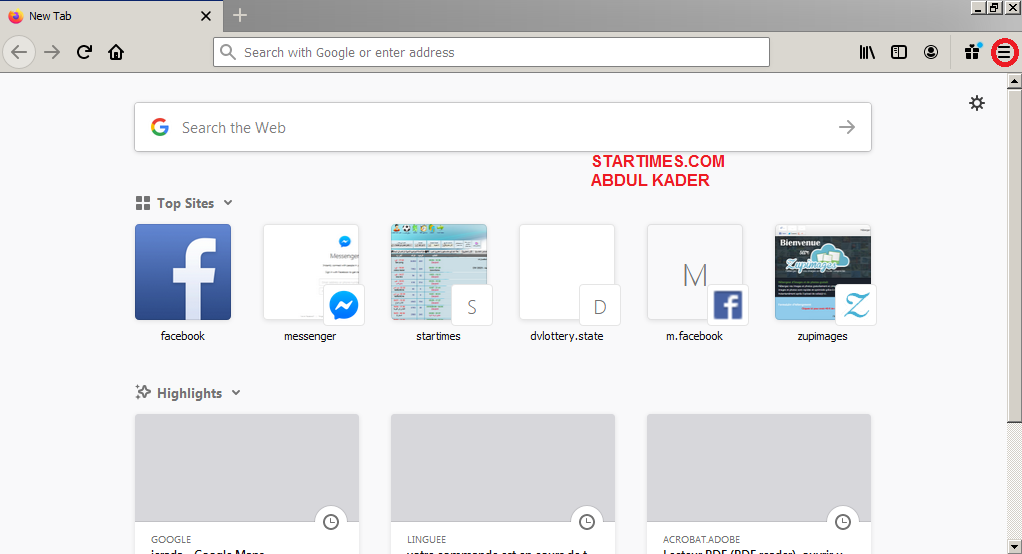This screenshot has height=554, width=1022.
Task: Click the page scrollbar up arrow
Action: click(1014, 81)
